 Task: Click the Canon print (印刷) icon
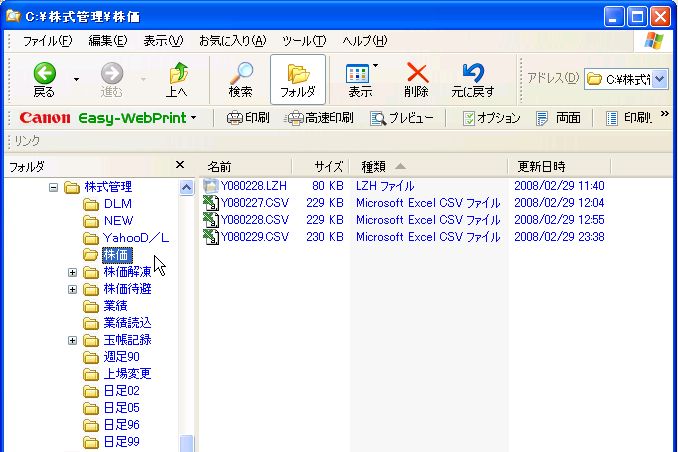[x=235, y=118]
